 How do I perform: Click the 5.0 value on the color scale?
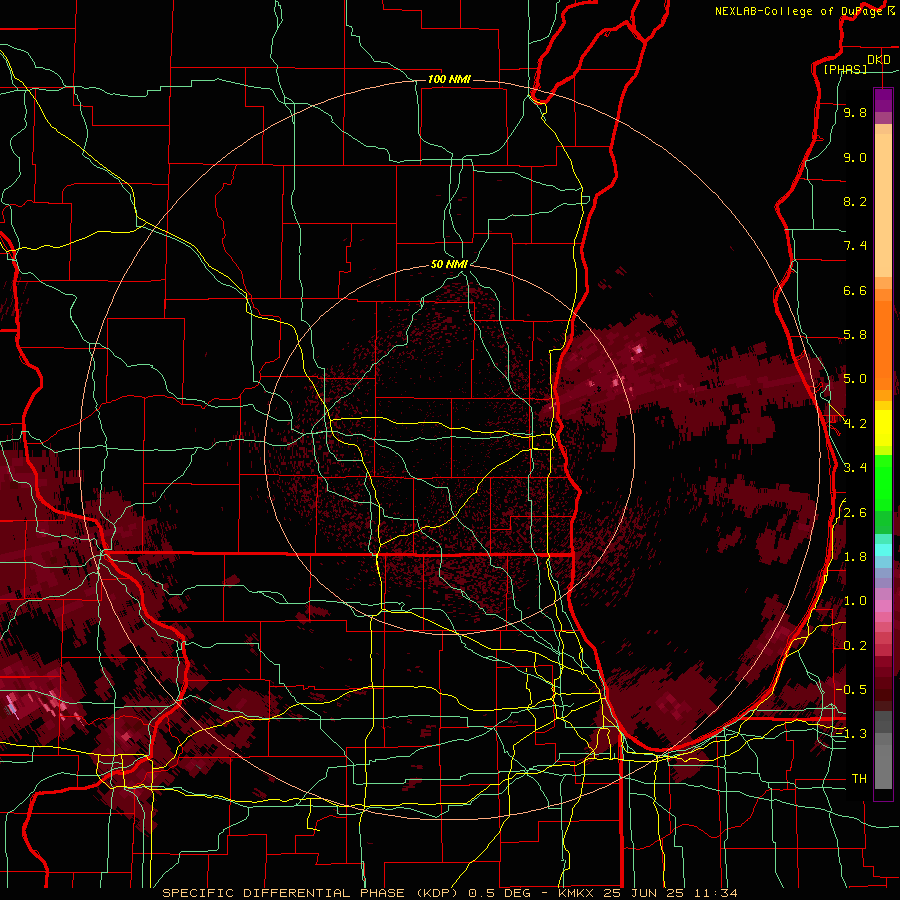click(x=855, y=379)
